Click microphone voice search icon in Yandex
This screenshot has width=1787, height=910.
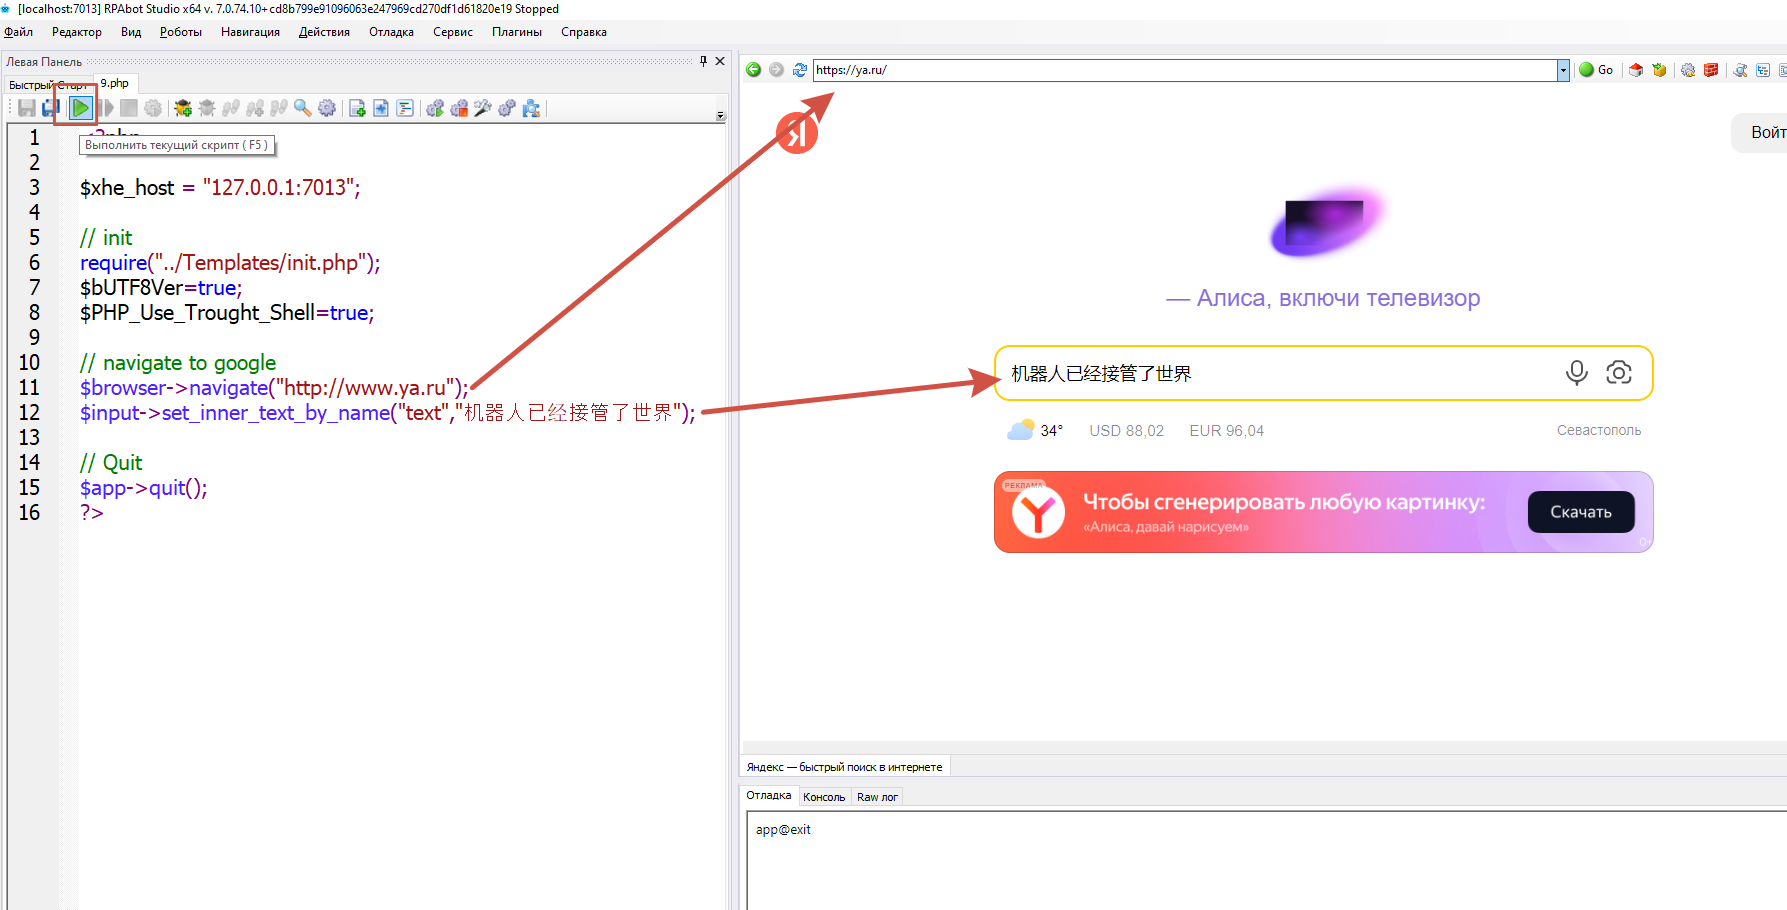[1577, 373]
